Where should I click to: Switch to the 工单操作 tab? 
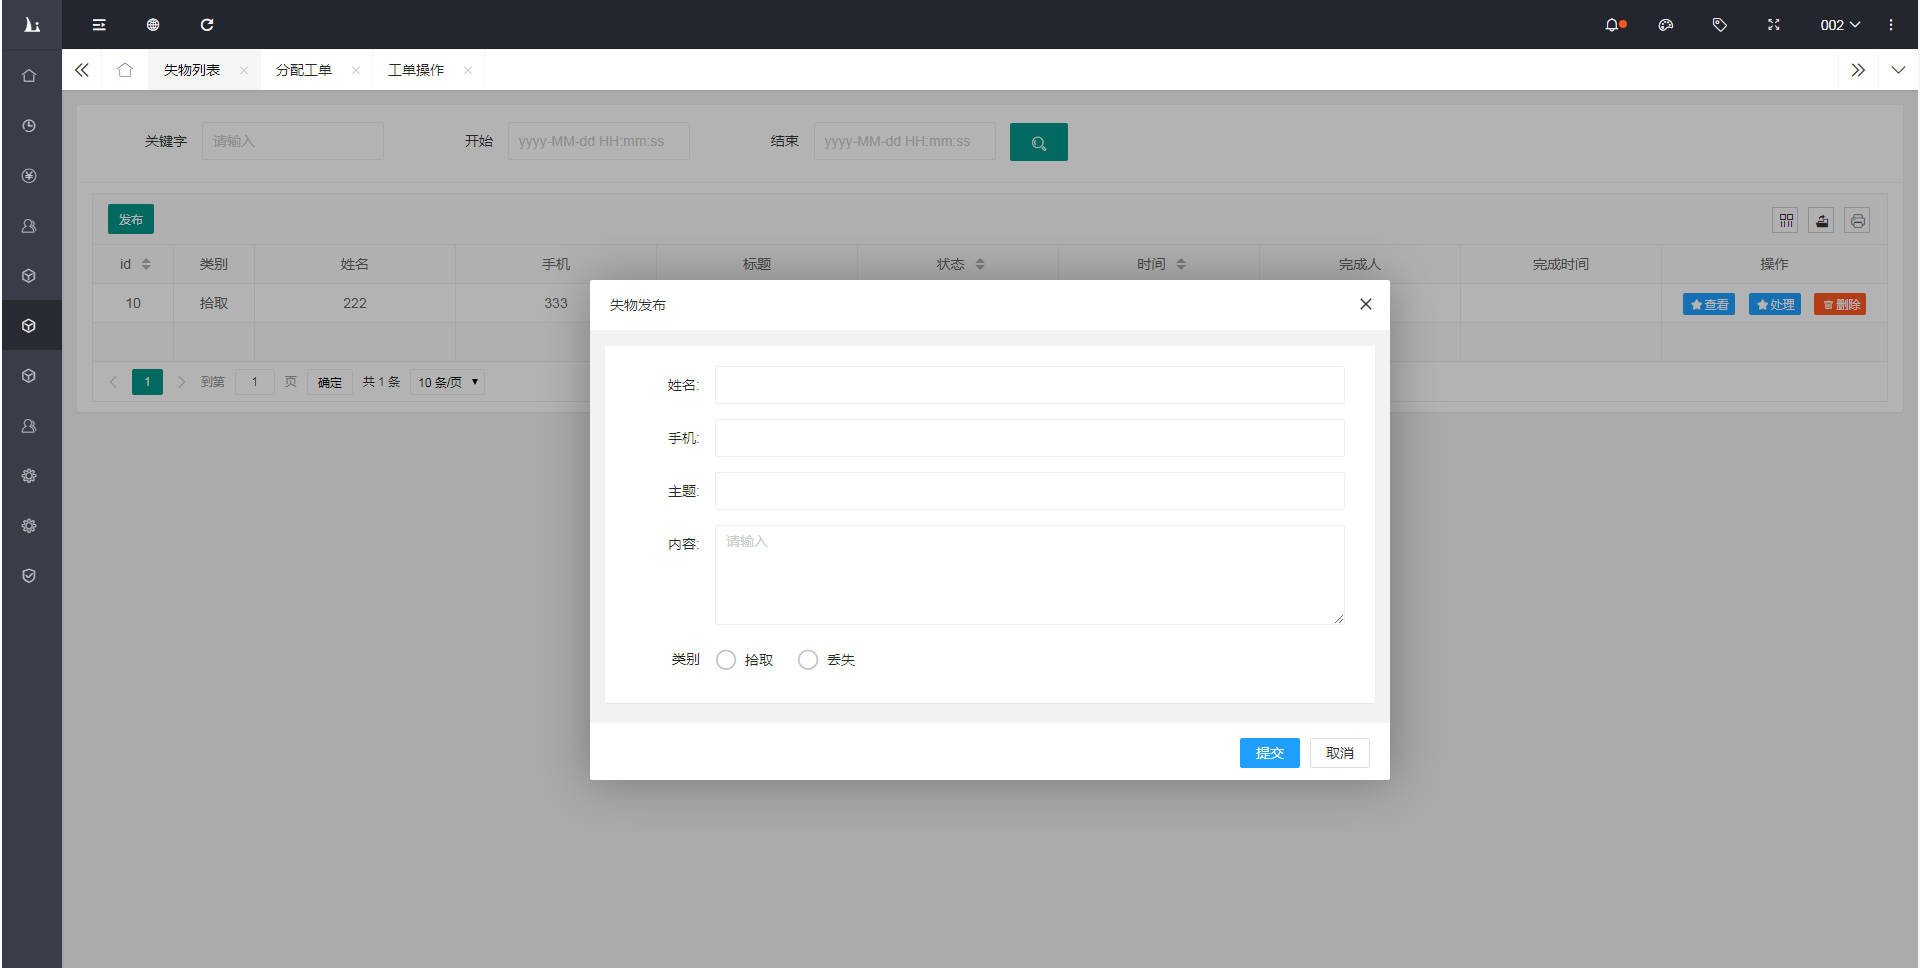416,70
